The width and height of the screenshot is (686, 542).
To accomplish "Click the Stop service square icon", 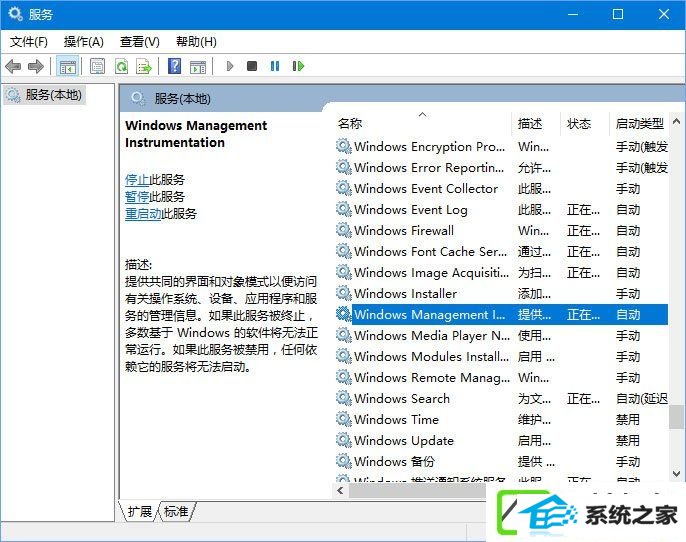I will pos(252,66).
